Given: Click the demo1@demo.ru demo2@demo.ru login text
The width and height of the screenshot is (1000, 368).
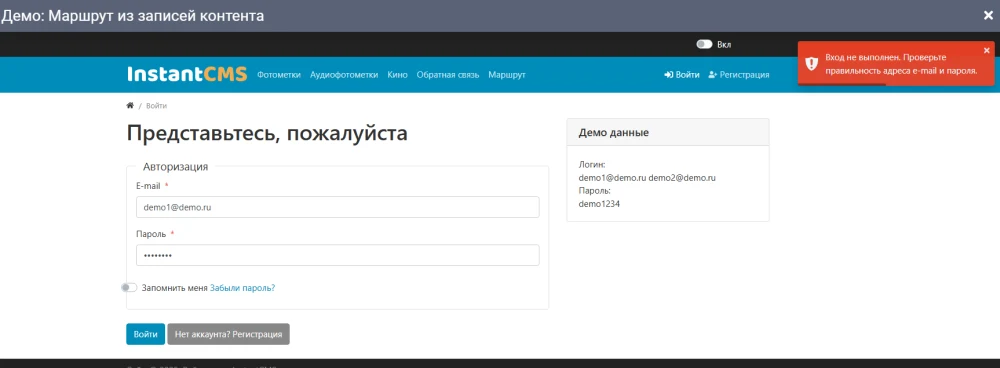Looking at the screenshot, I should [647, 178].
